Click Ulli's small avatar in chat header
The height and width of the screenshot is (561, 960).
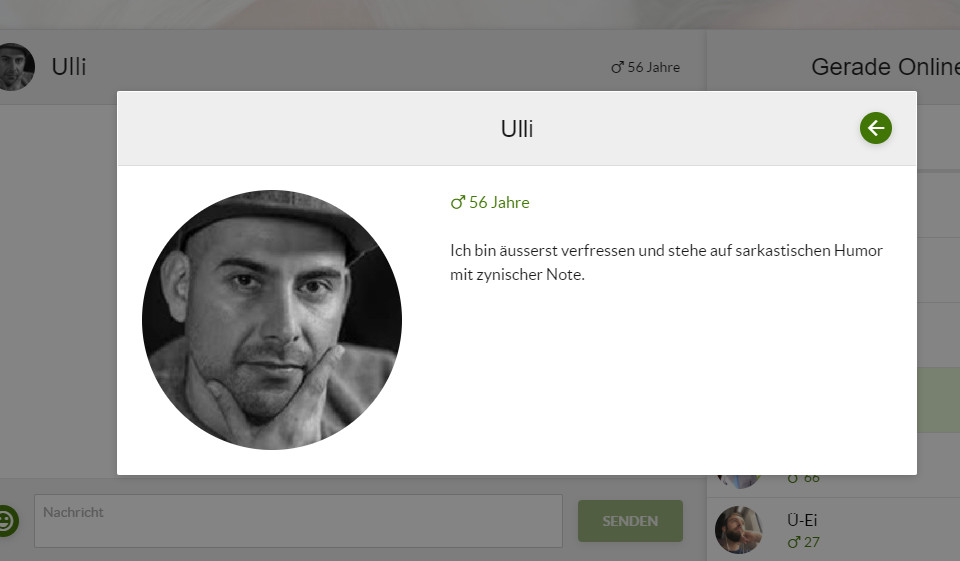[x=15, y=67]
